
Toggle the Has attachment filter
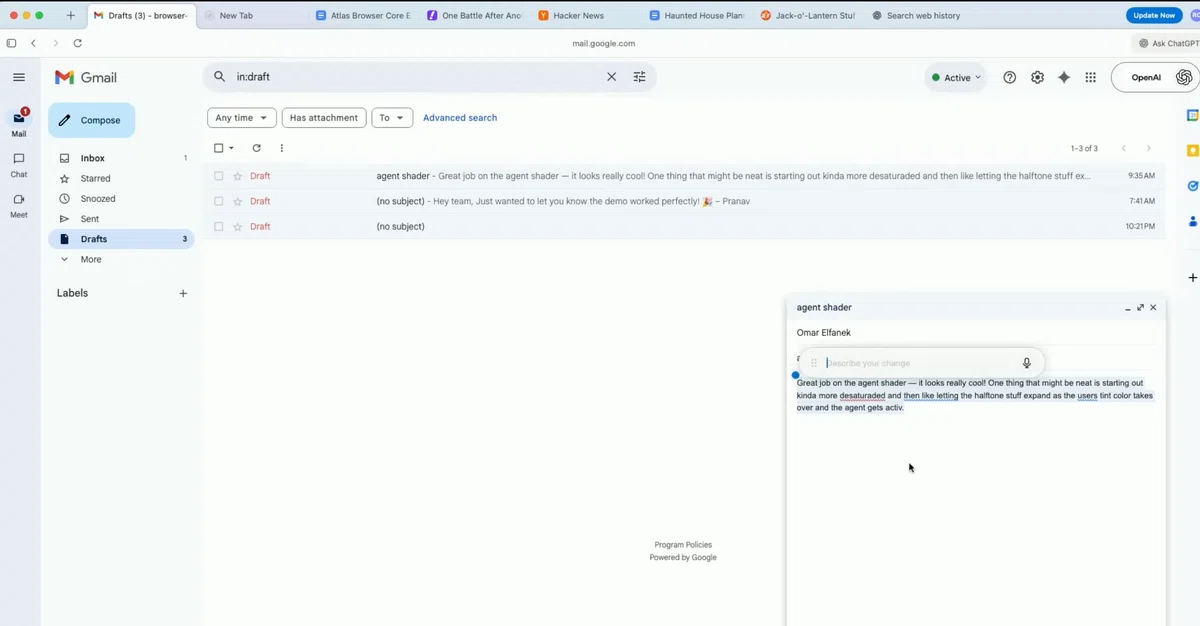(x=324, y=118)
